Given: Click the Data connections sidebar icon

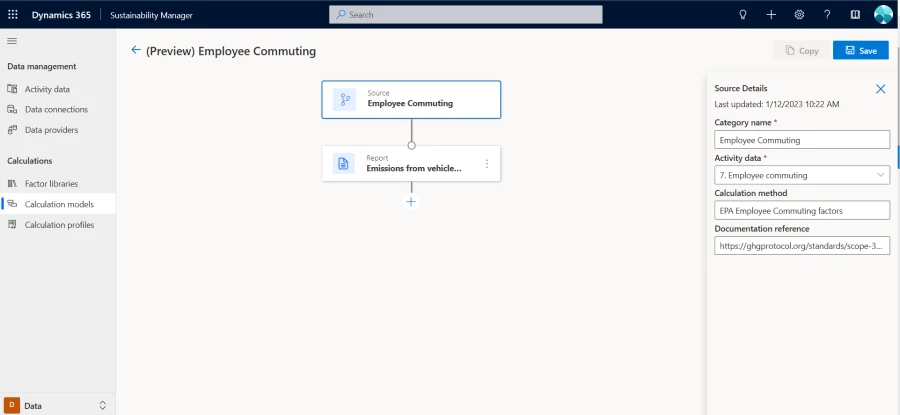Looking at the screenshot, I should [x=12, y=109].
